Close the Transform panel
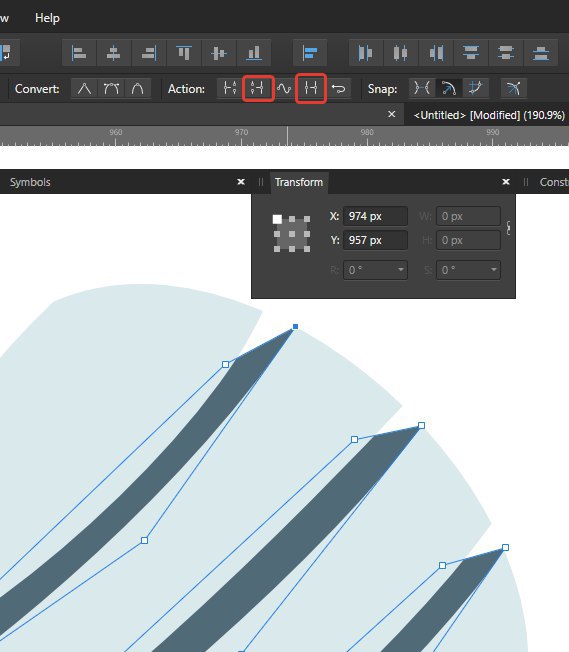 pos(506,182)
